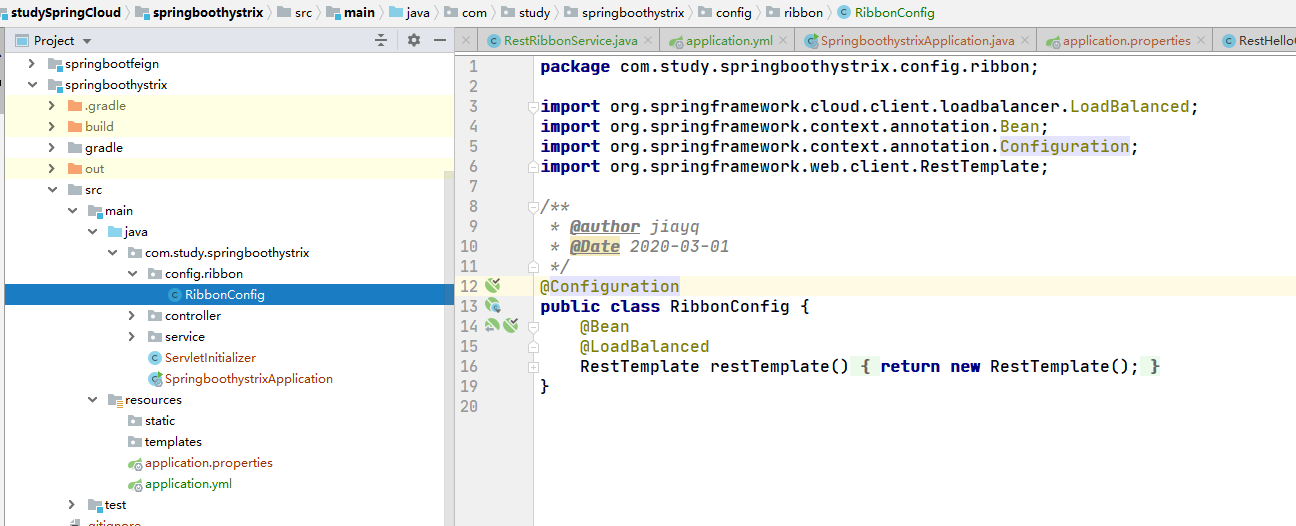Collapse the config.ribbon package
Image resolution: width=1296 pixels, height=526 pixels.
pyautogui.click(x=132, y=274)
